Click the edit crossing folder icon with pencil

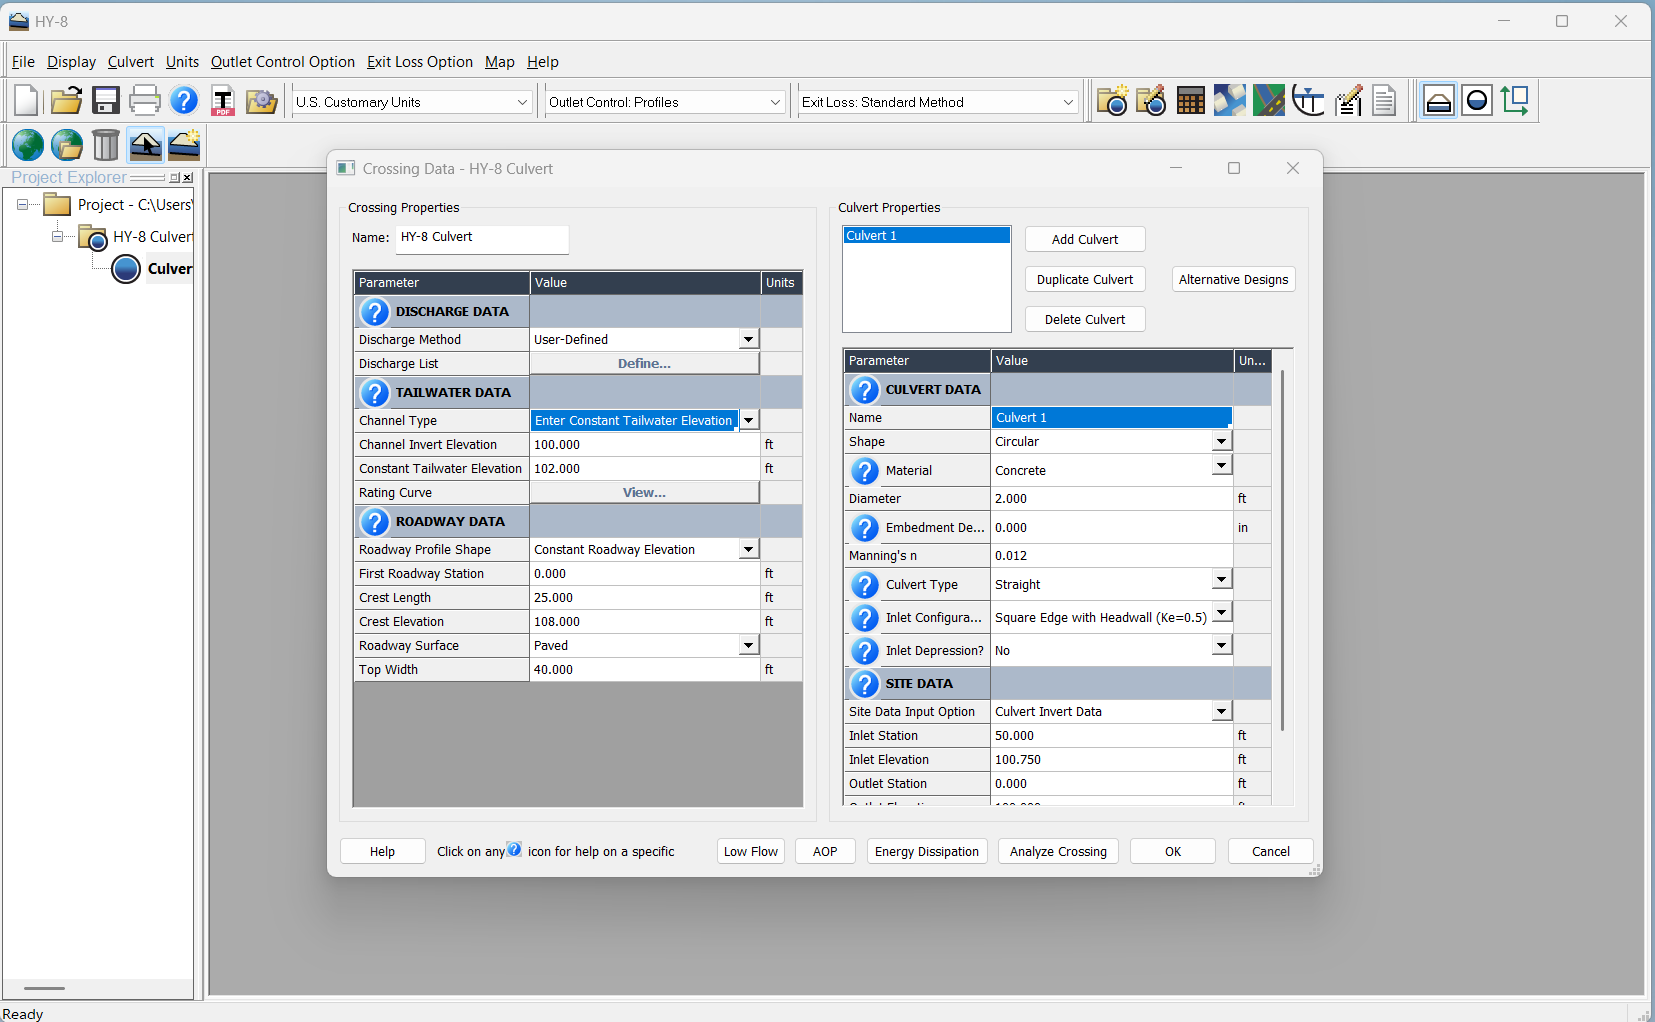[1151, 101]
